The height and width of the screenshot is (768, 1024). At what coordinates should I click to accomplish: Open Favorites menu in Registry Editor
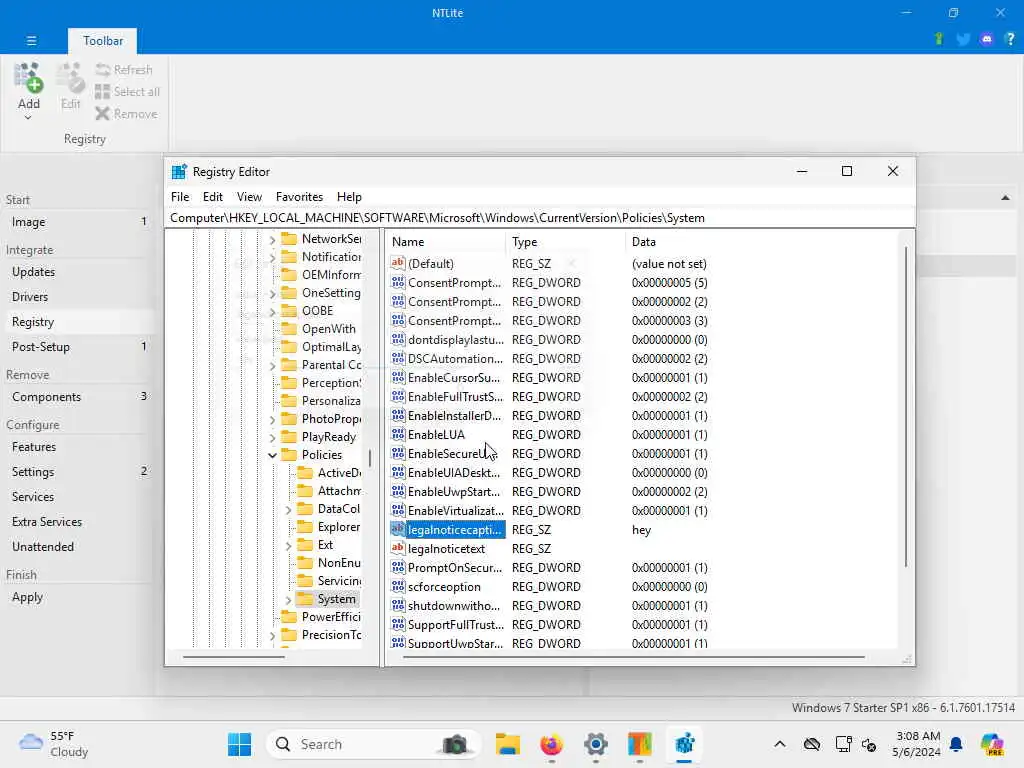point(299,197)
